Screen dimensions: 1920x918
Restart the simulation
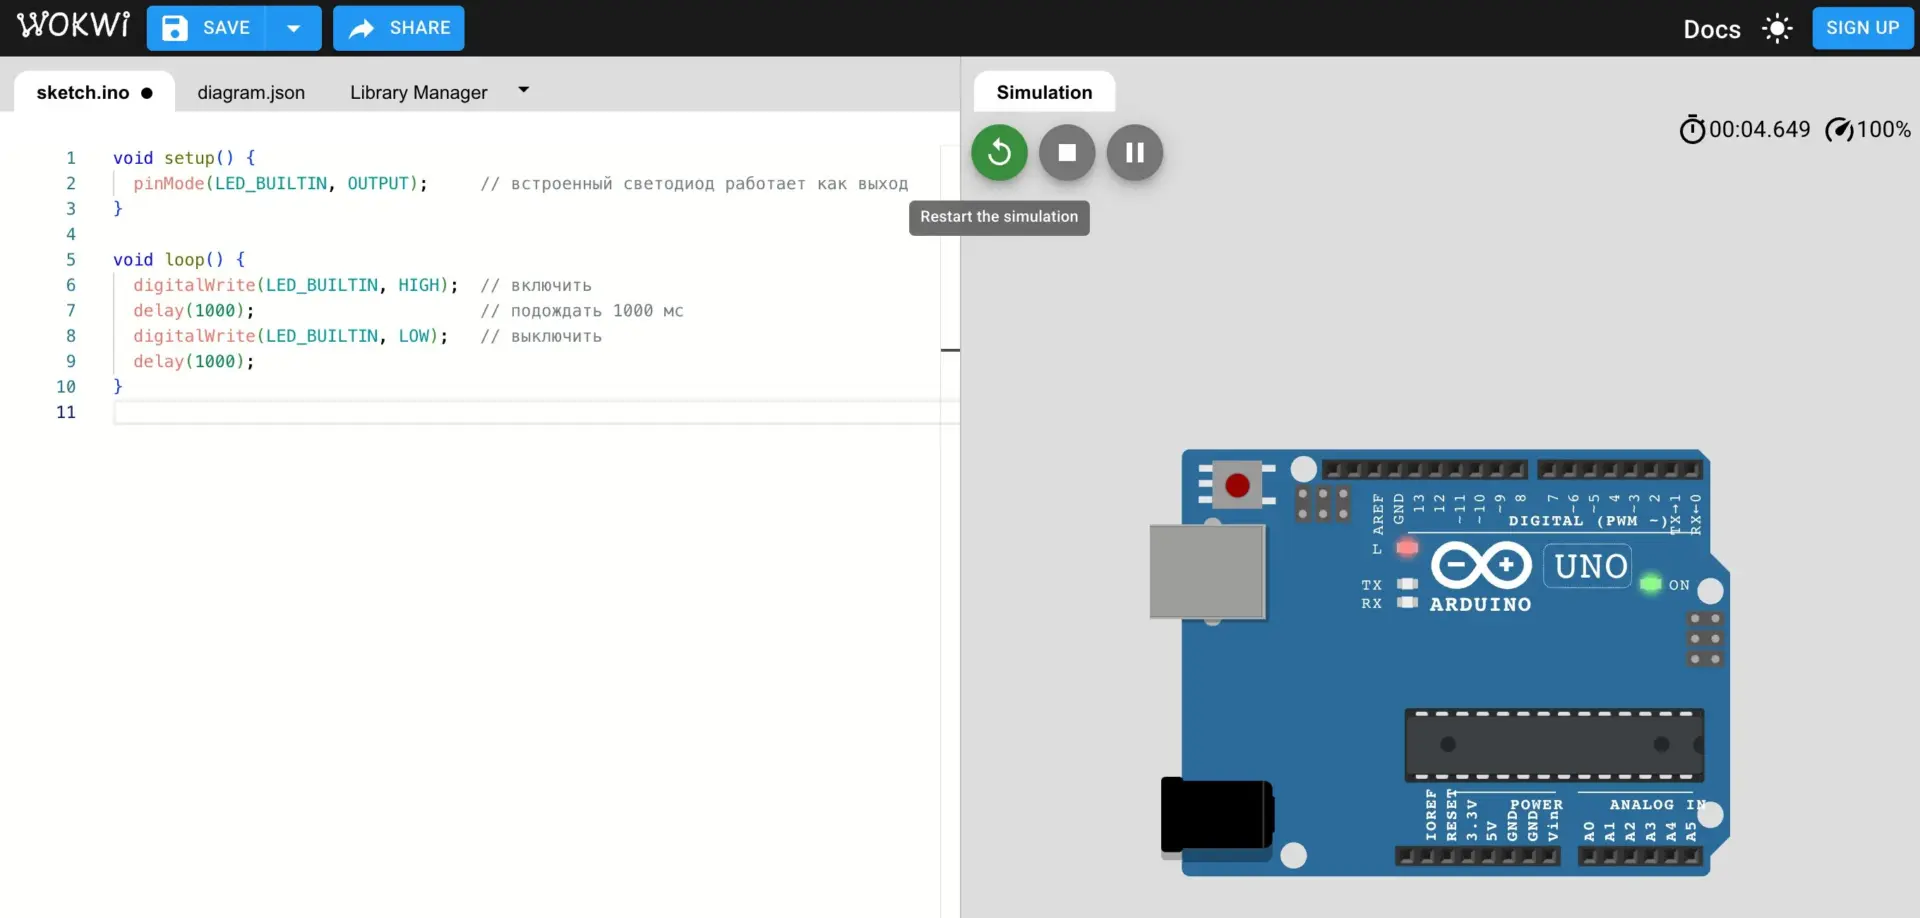point(999,152)
